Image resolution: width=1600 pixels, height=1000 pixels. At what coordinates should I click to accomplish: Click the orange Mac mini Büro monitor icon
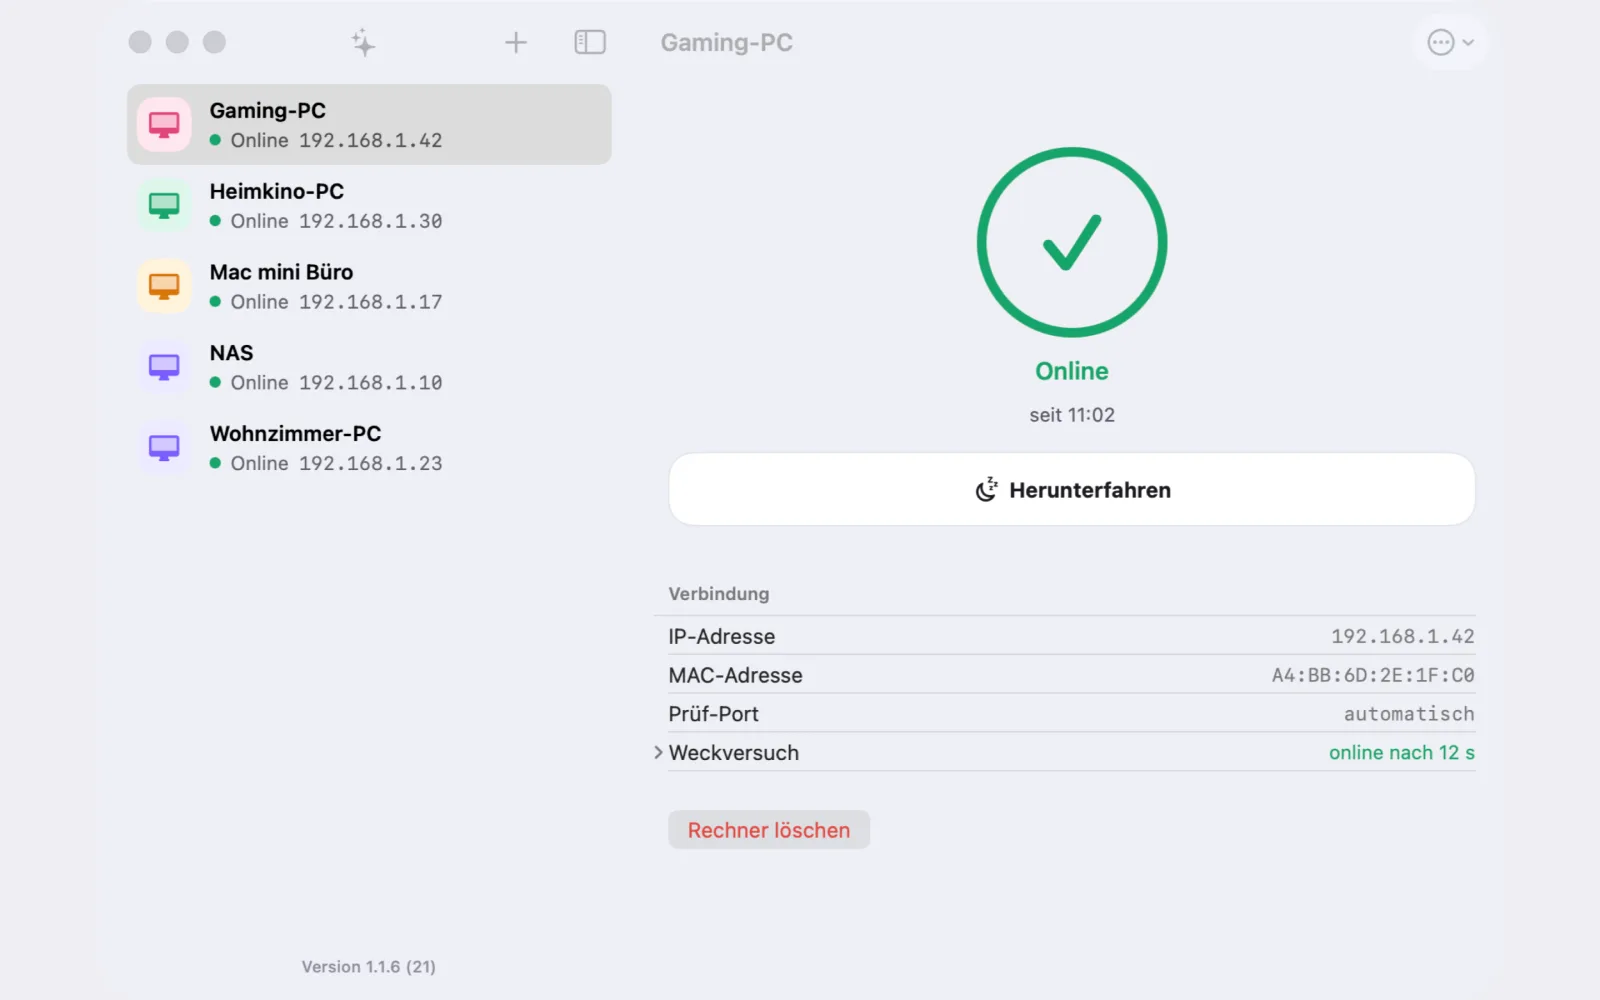coord(164,286)
